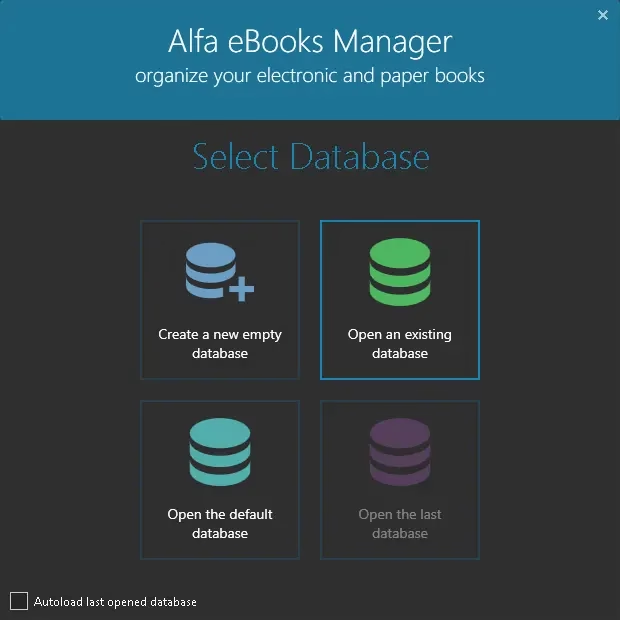The width and height of the screenshot is (620, 620).
Task: Click the plus sign on the new database icon
Action: coord(242,289)
